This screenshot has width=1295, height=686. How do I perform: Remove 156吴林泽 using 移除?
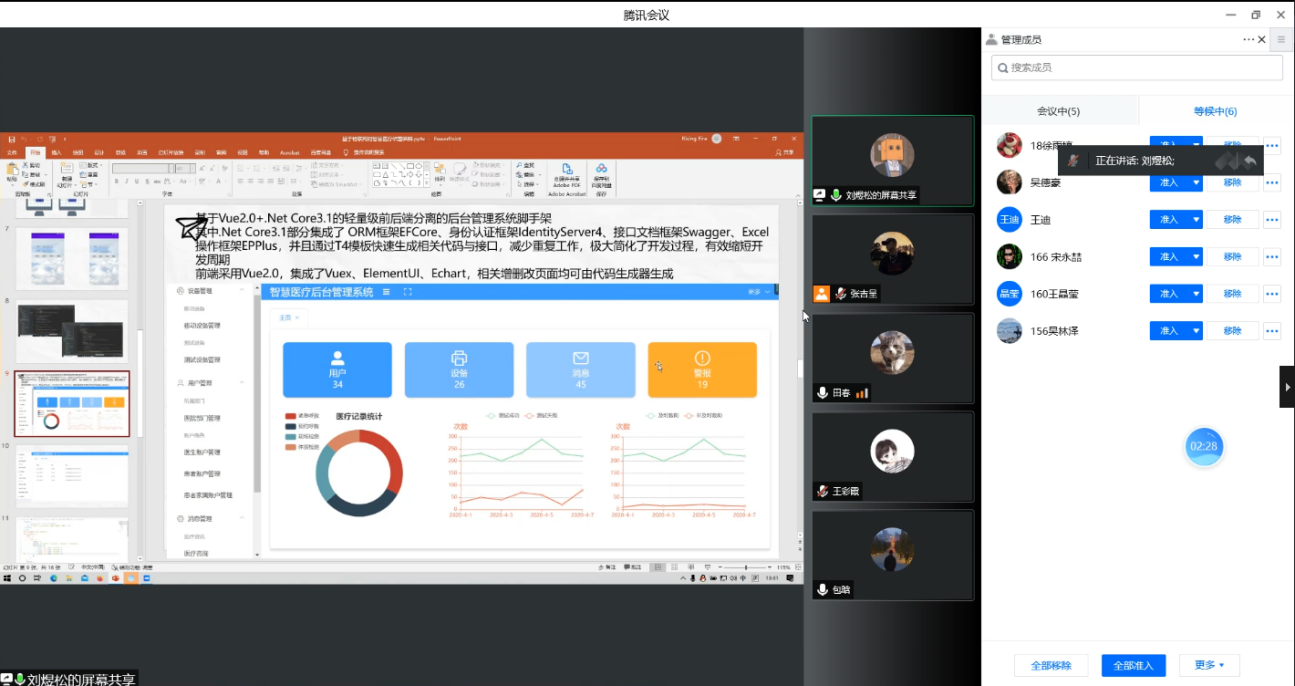click(x=1232, y=331)
